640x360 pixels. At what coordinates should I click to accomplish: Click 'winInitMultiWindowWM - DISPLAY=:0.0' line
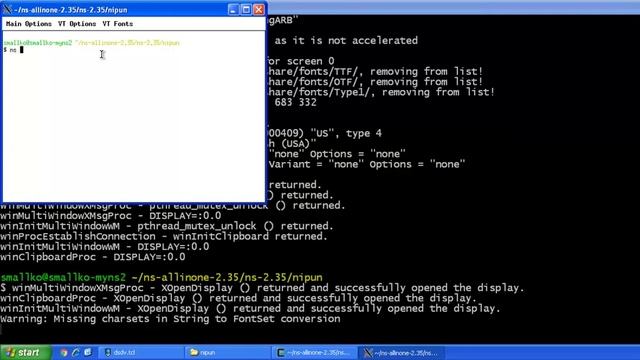coord(104,247)
